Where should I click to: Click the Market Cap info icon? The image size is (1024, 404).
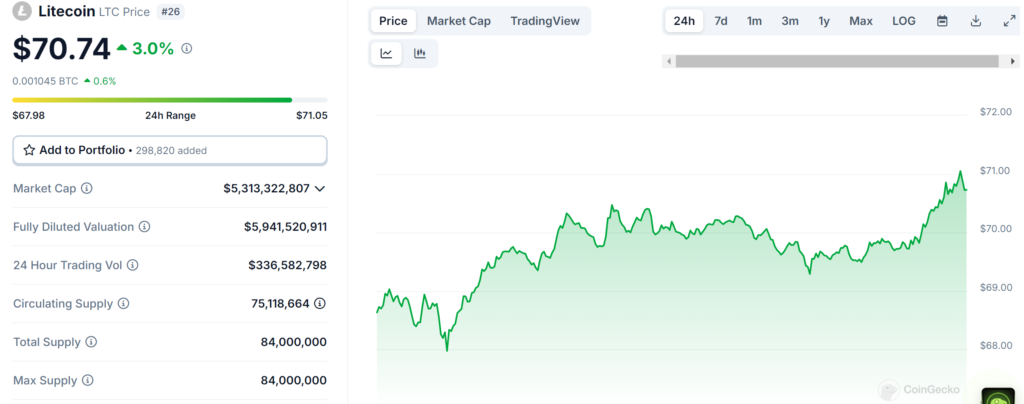[87, 189]
